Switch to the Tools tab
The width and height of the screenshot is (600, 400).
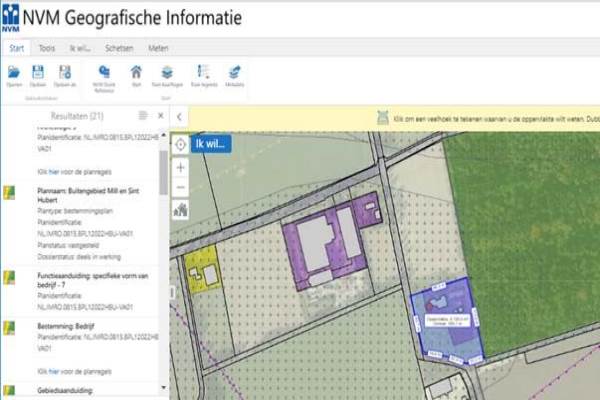pyautogui.click(x=47, y=48)
